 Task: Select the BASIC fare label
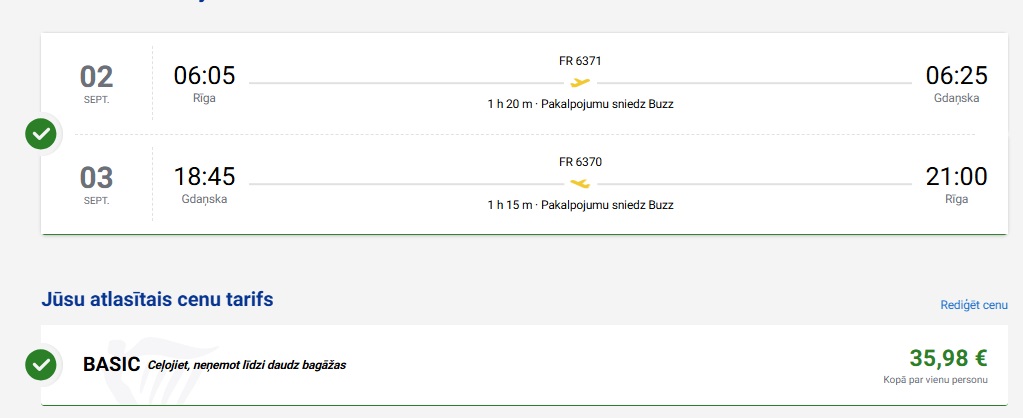click(111, 365)
